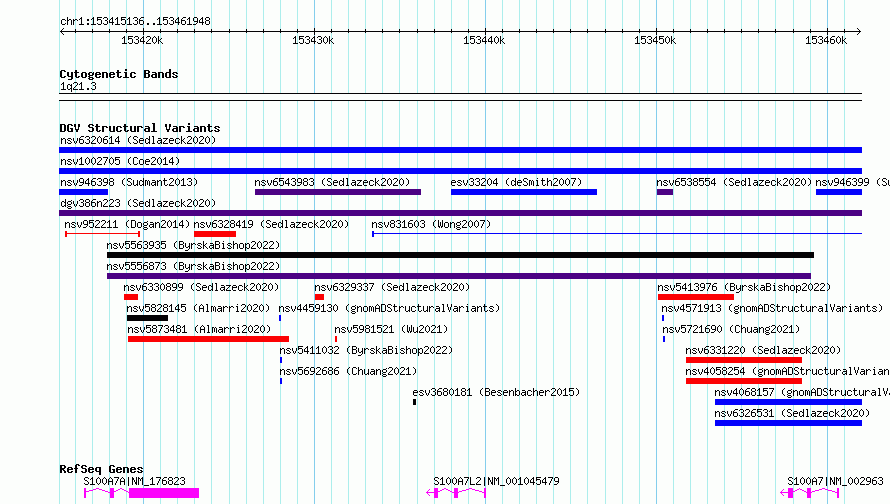Screen dimensions: 890x504
Task: Click nsv5981521 (Wu2021) label
Action: click(x=391, y=329)
